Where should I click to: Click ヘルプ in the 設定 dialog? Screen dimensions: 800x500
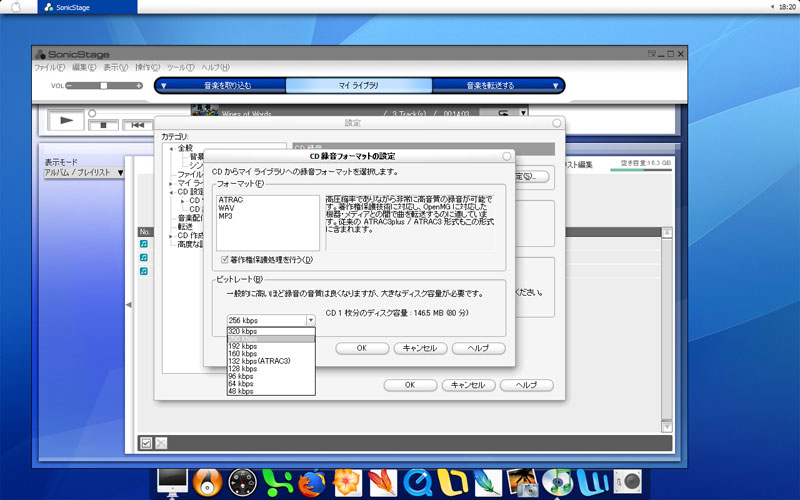click(x=526, y=385)
